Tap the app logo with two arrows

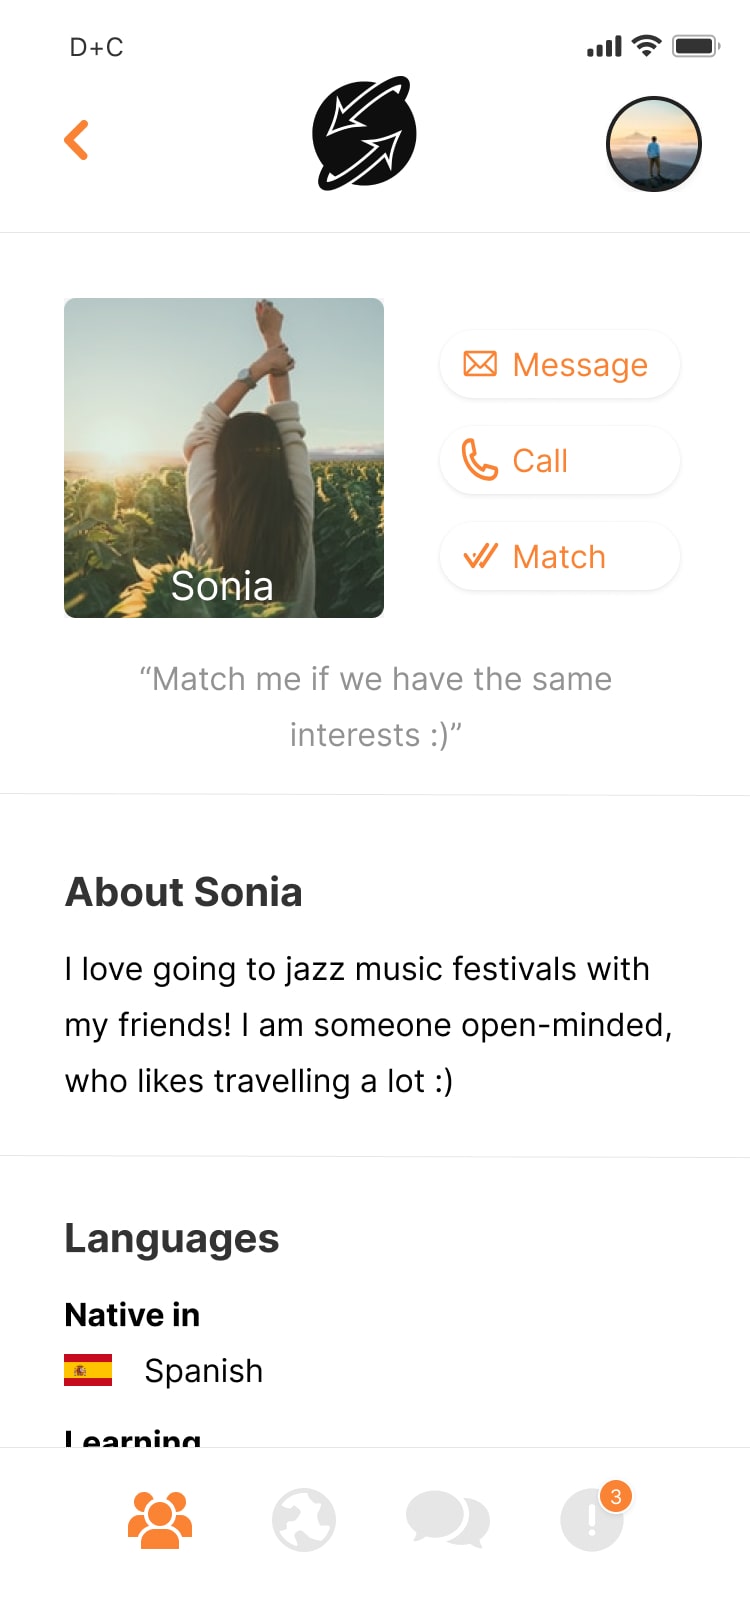365,133
